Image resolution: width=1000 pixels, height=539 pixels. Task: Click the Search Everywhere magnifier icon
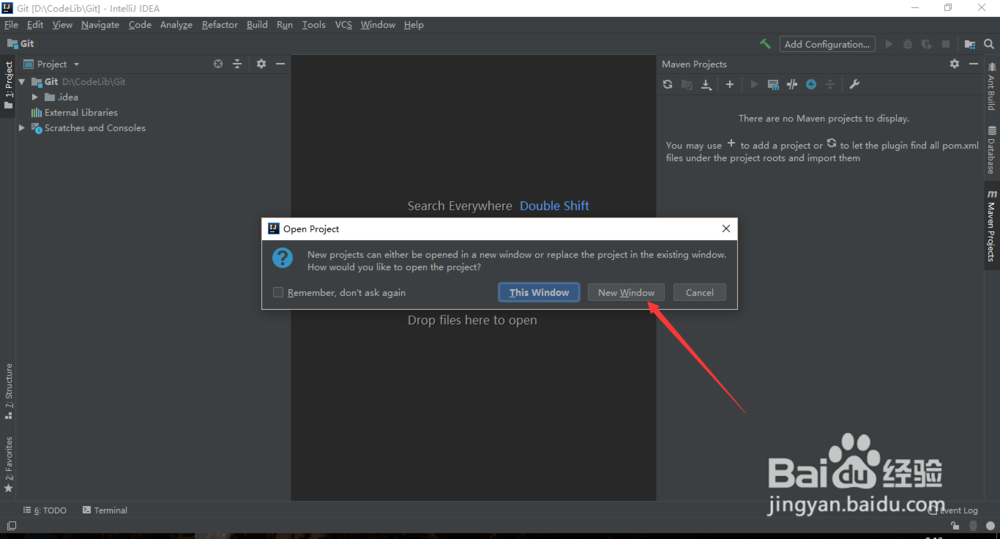click(989, 44)
